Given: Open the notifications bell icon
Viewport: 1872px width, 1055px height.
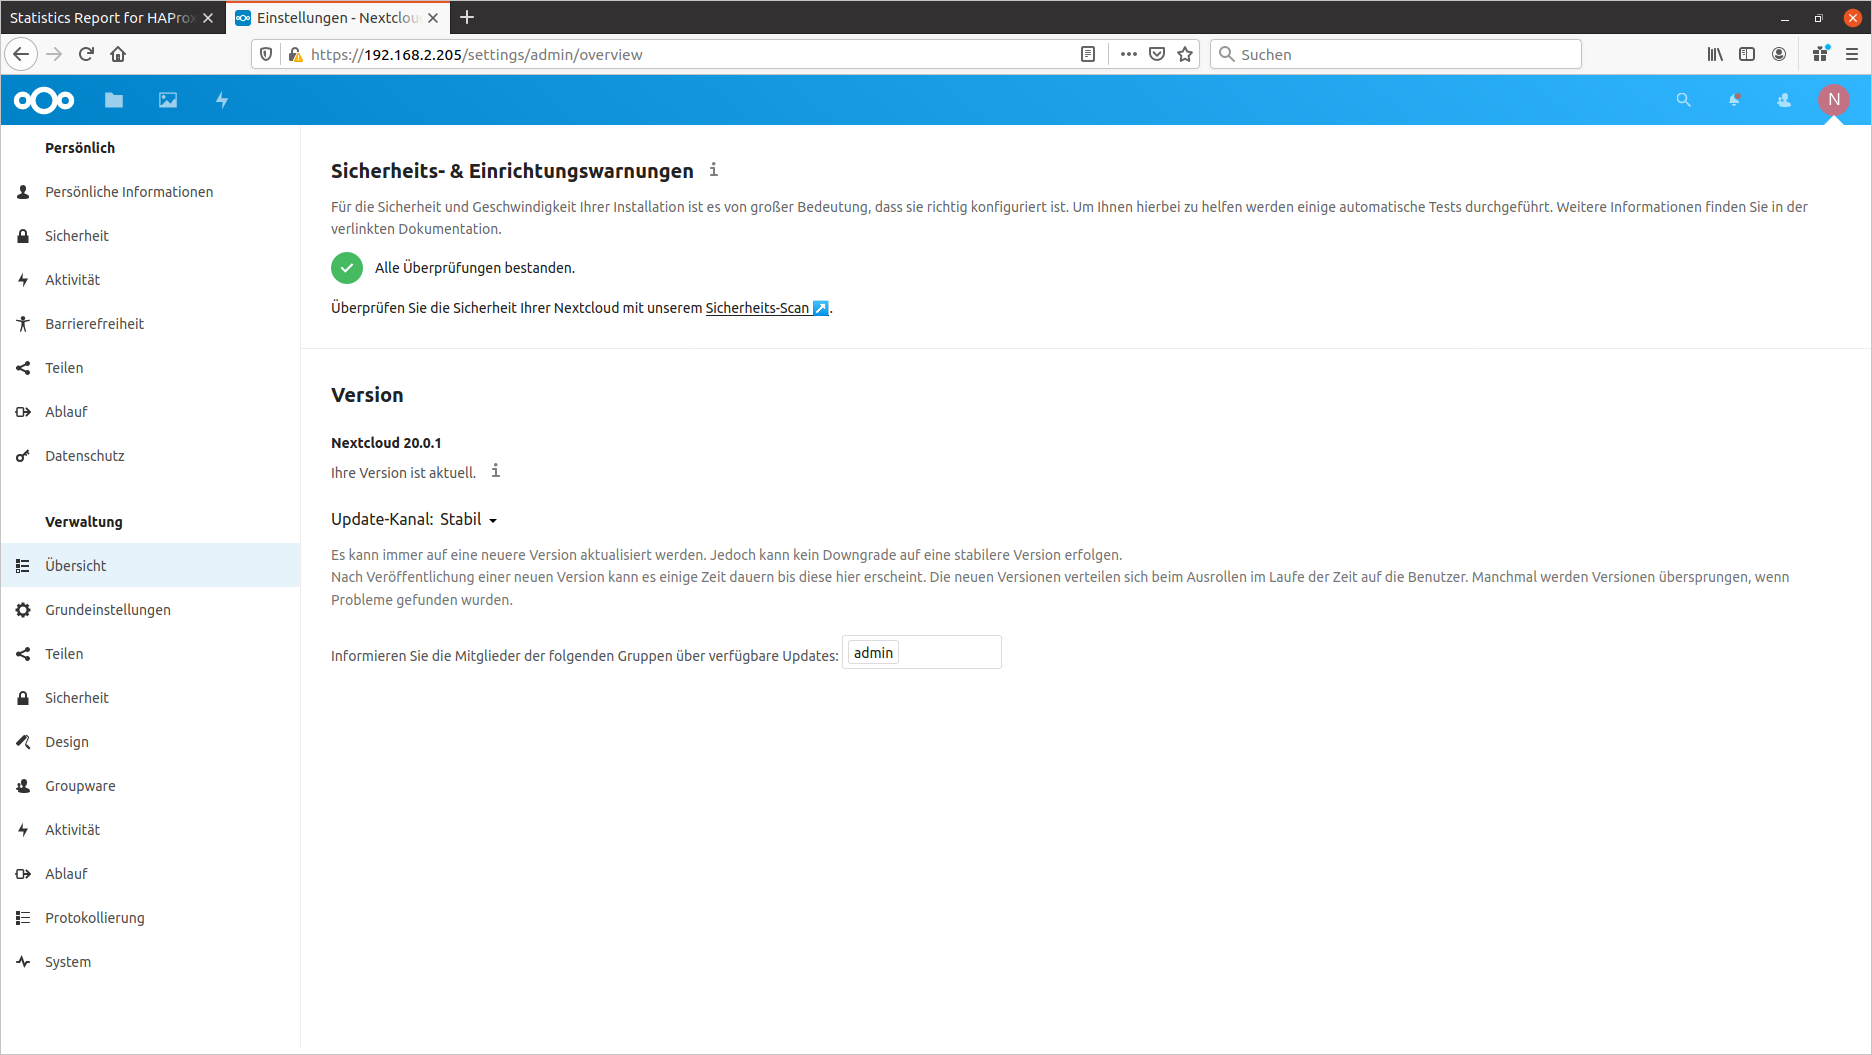Looking at the screenshot, I should click(1734, 100).
